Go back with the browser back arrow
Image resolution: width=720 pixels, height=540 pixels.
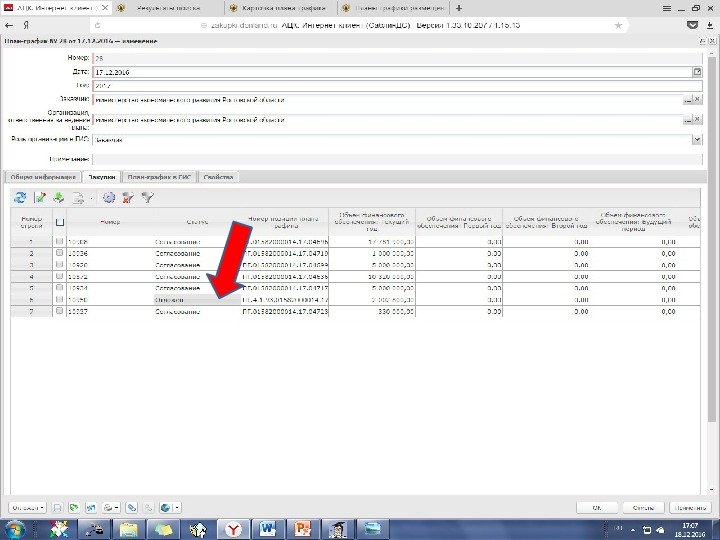[9, 25]
